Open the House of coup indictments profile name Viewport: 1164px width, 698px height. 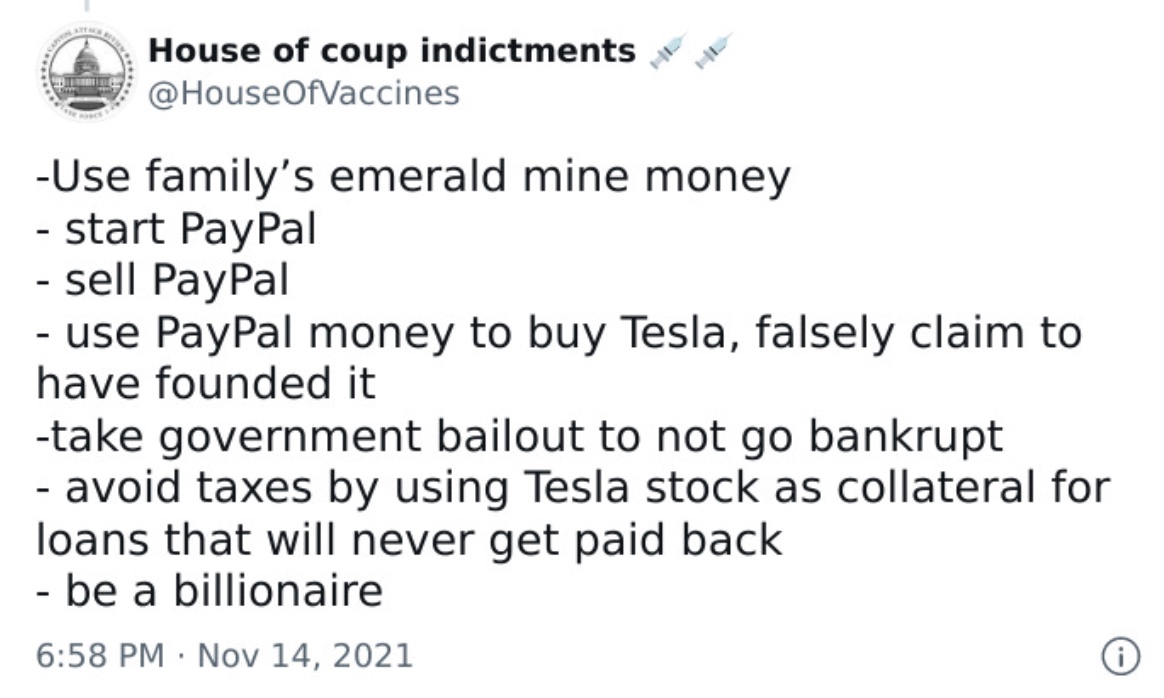[x=392, y=51]
